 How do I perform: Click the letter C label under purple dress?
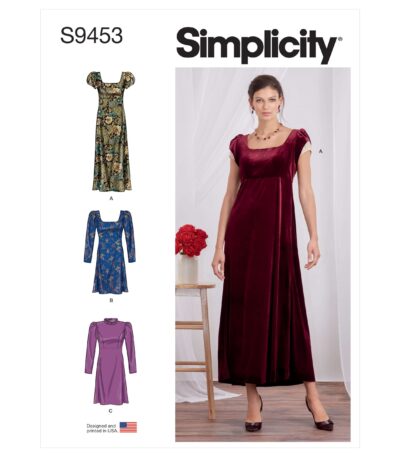point(110,411)
